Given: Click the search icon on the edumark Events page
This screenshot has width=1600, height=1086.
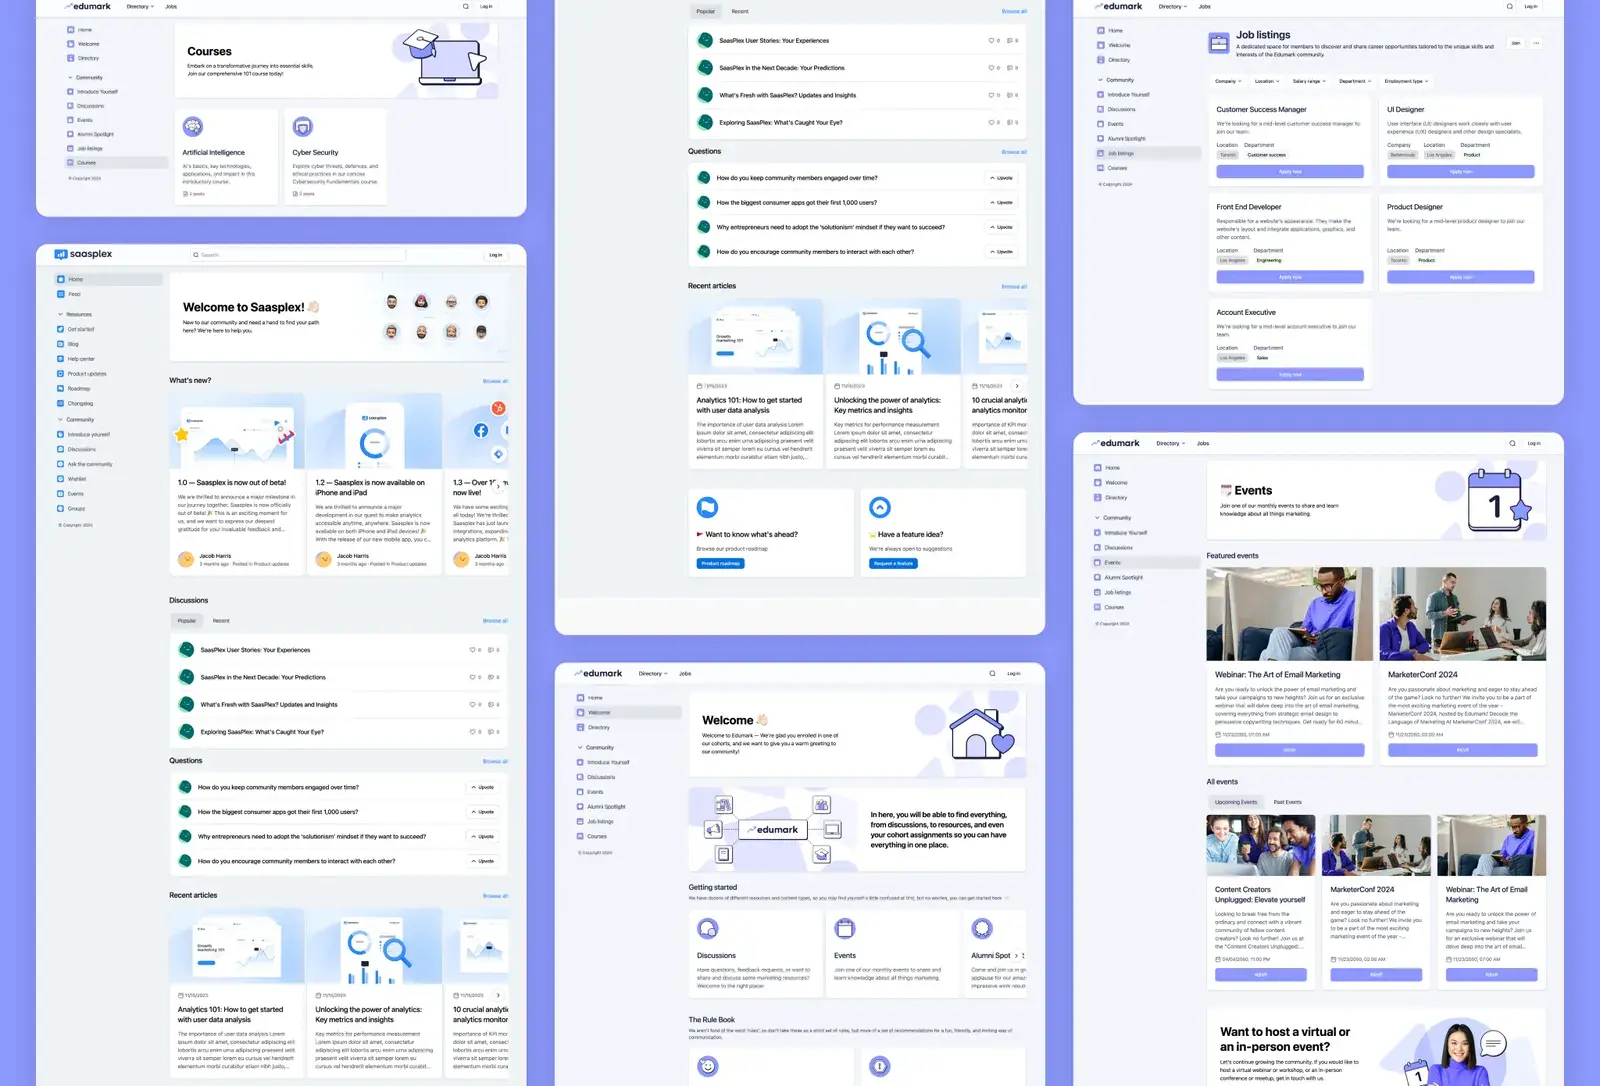Looking at the screenshot, I should [x=1512, y=443].
